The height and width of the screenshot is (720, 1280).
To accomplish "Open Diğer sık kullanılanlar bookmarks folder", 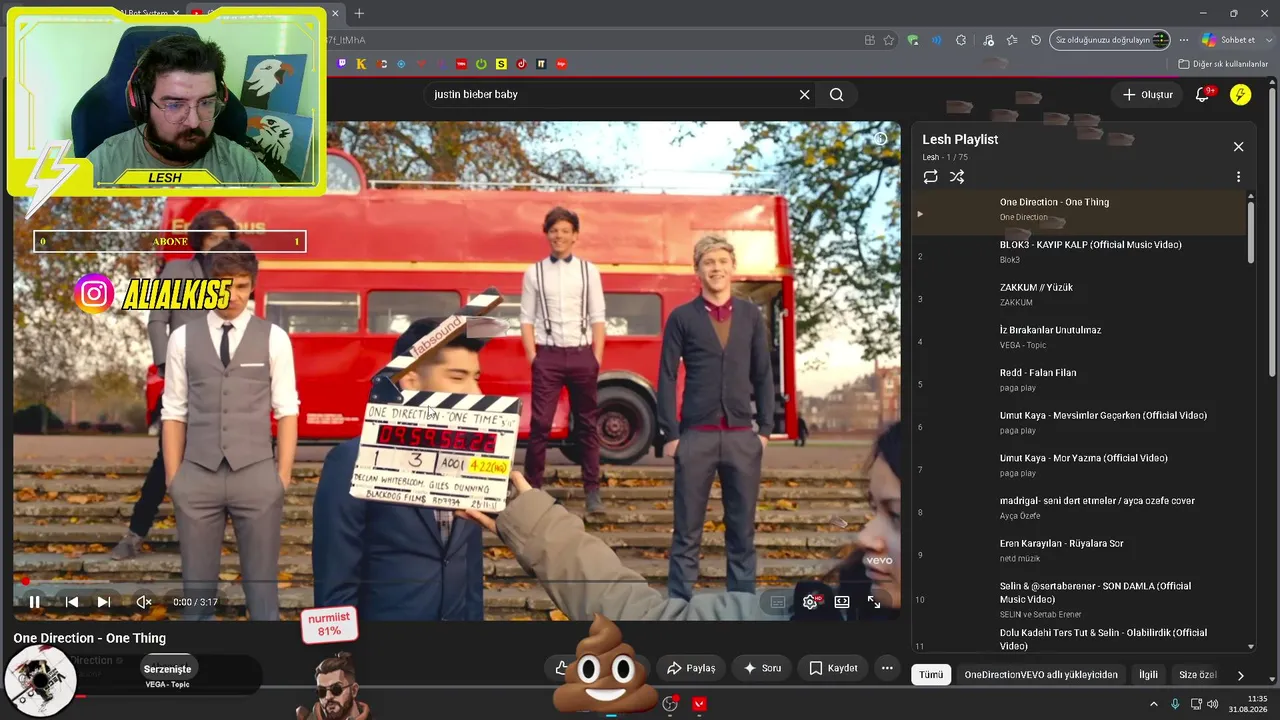I will [x=1223, y=64].
